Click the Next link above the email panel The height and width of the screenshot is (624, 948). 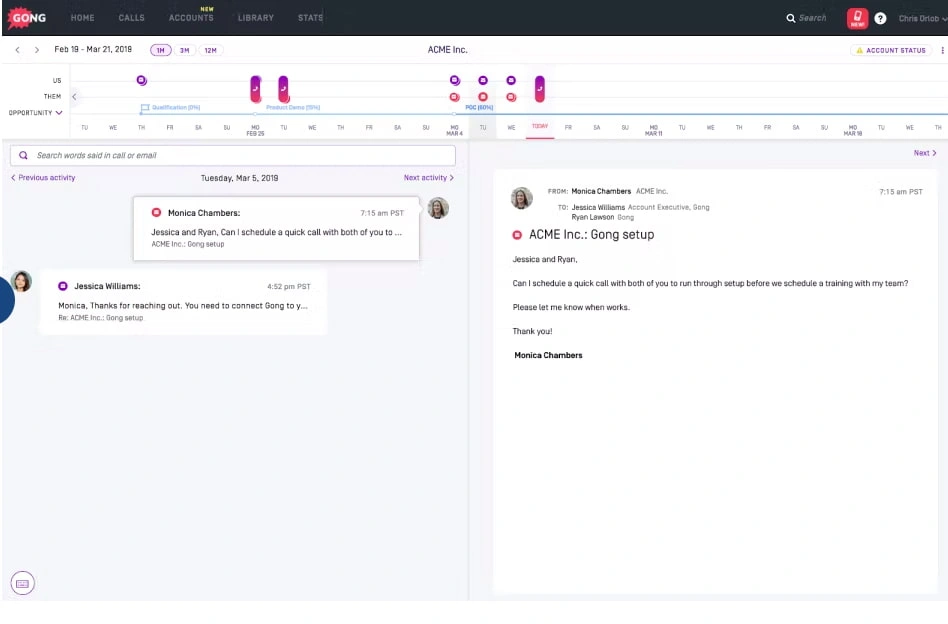coord(925,153)
